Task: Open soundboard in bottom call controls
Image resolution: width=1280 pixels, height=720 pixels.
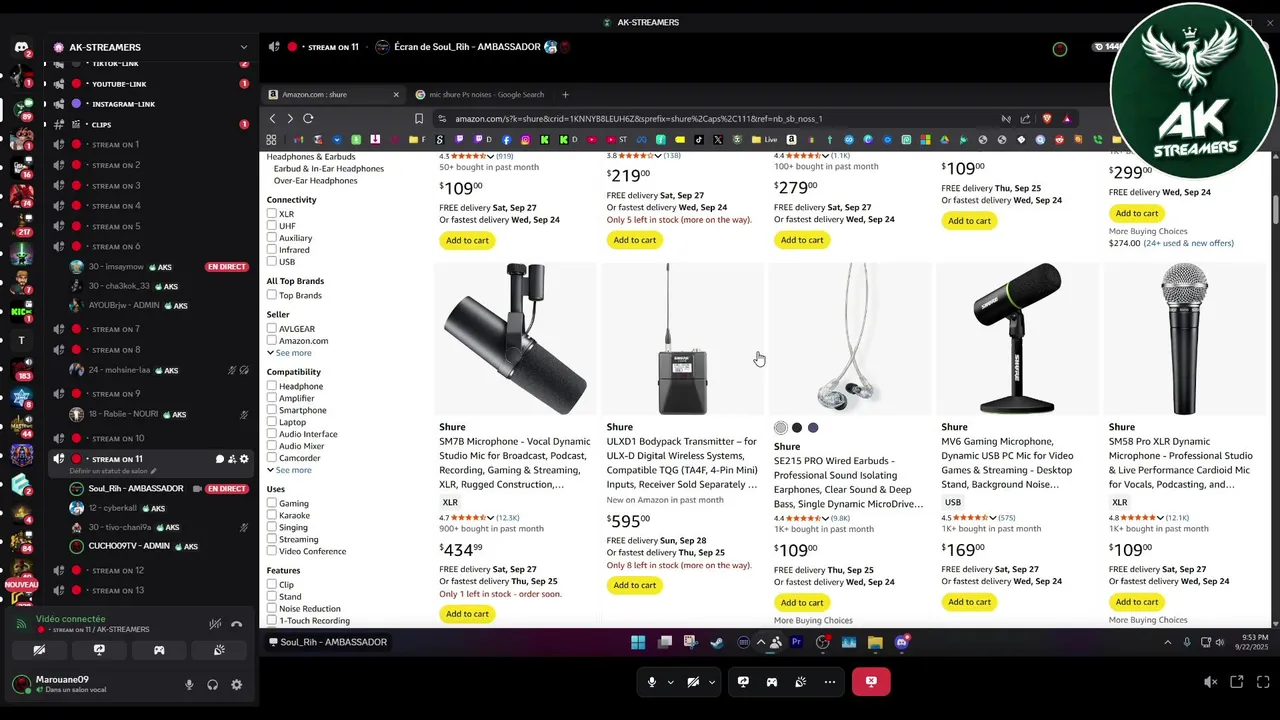Action: click(x=801, y=682)
